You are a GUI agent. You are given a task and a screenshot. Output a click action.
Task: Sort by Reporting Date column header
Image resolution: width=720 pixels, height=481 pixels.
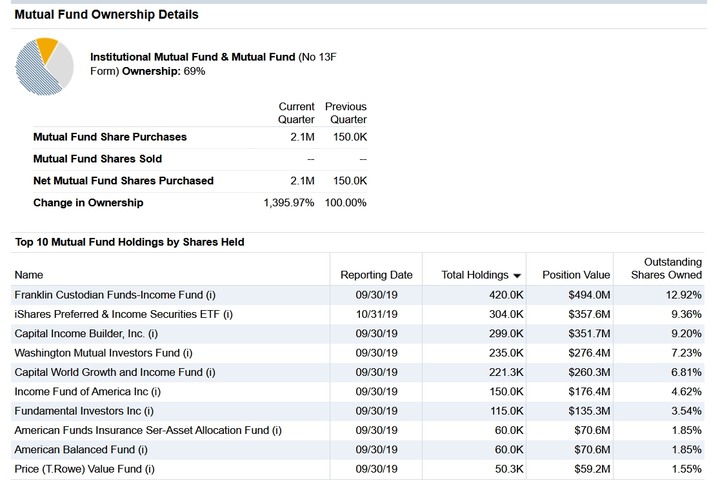point(376,275)
